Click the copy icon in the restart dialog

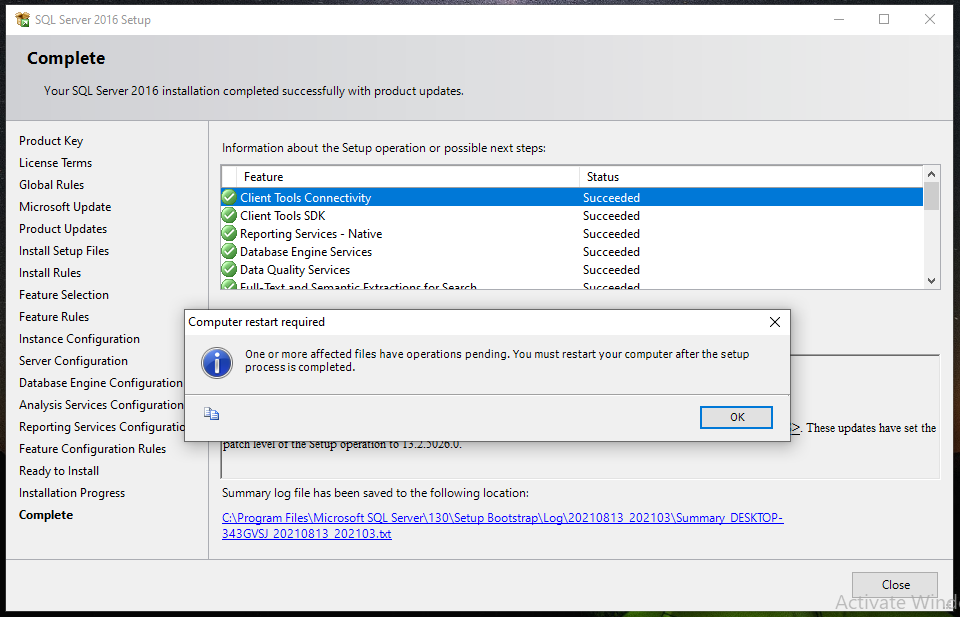[x=211, y=414]
